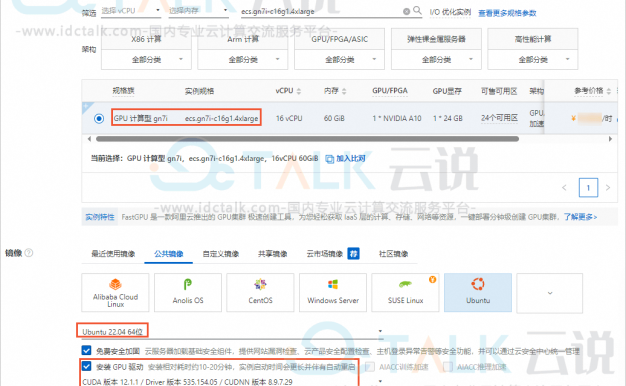Toggle the 免费安全加固 checkbox
The image size is (626, 386).
(86, 350)
